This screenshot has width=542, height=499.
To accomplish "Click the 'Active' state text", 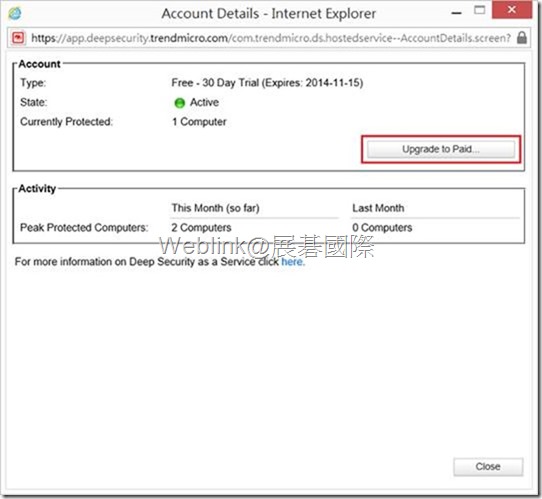I will point(204,102).
